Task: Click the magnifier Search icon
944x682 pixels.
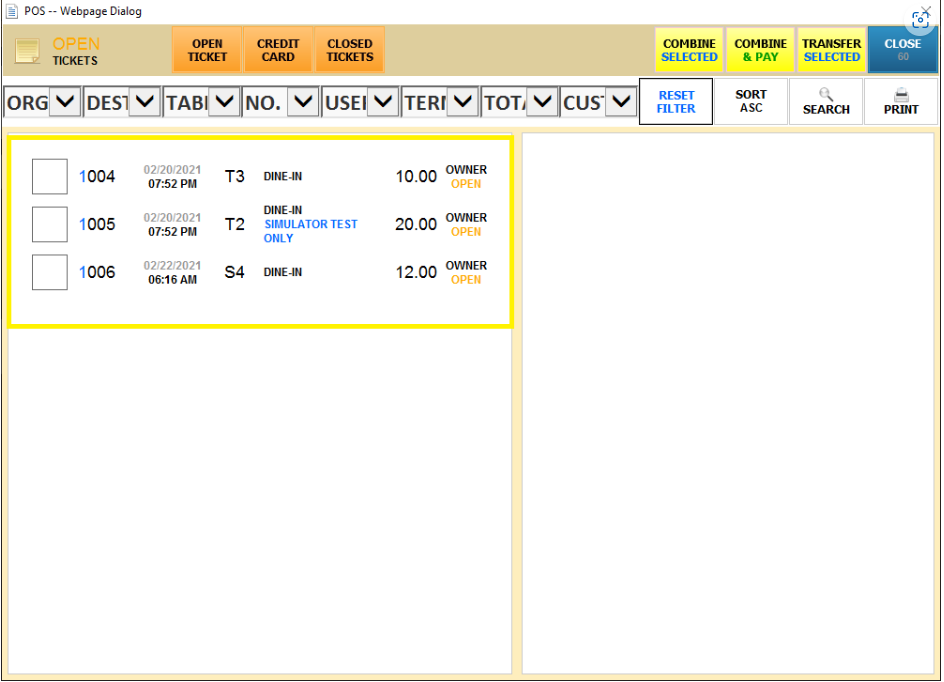Action: pyautogui.click(x=826, y=94)
